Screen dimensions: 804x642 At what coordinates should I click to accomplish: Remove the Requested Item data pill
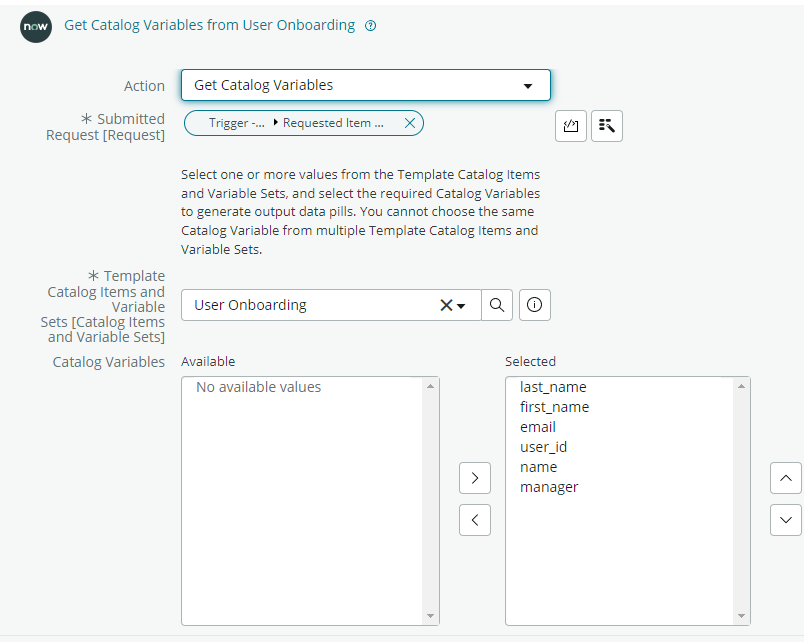pyautogui.click(x=410, y=123)
